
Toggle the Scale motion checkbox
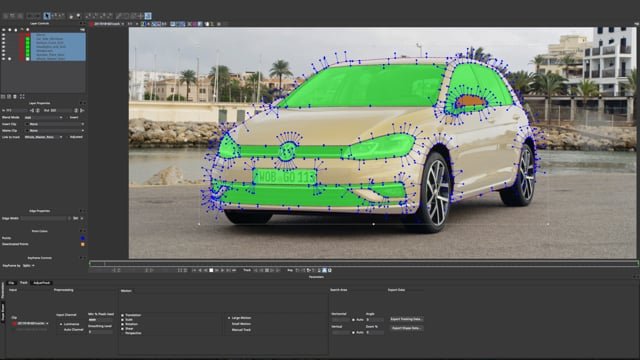pos(122,320)
